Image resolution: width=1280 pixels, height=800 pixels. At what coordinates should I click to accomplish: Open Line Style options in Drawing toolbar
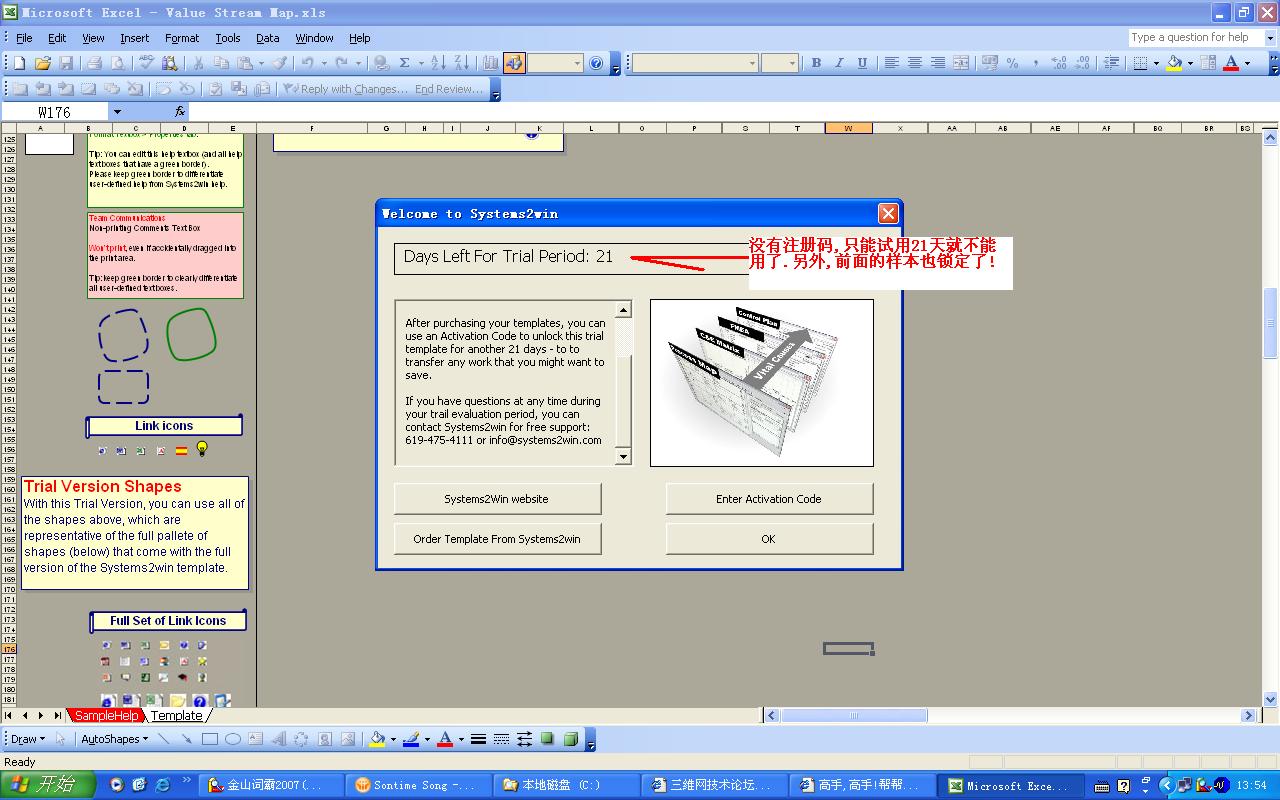tap(478, 739)
